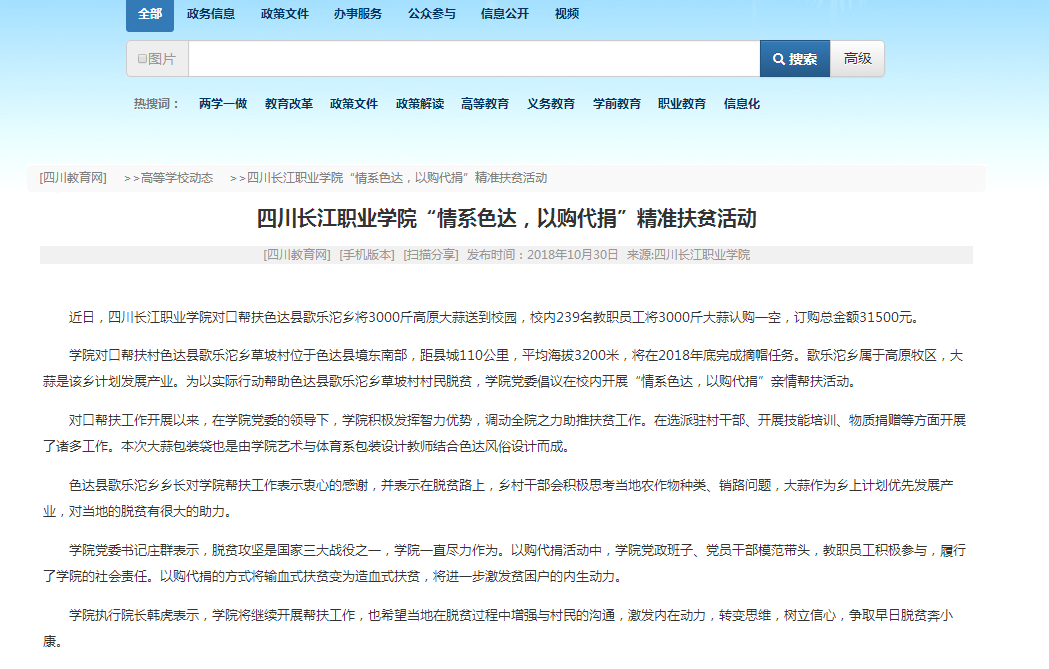The image size is (1049, 669).
Task: Click the article title breadcrumb
Action: tap(397, 178)
